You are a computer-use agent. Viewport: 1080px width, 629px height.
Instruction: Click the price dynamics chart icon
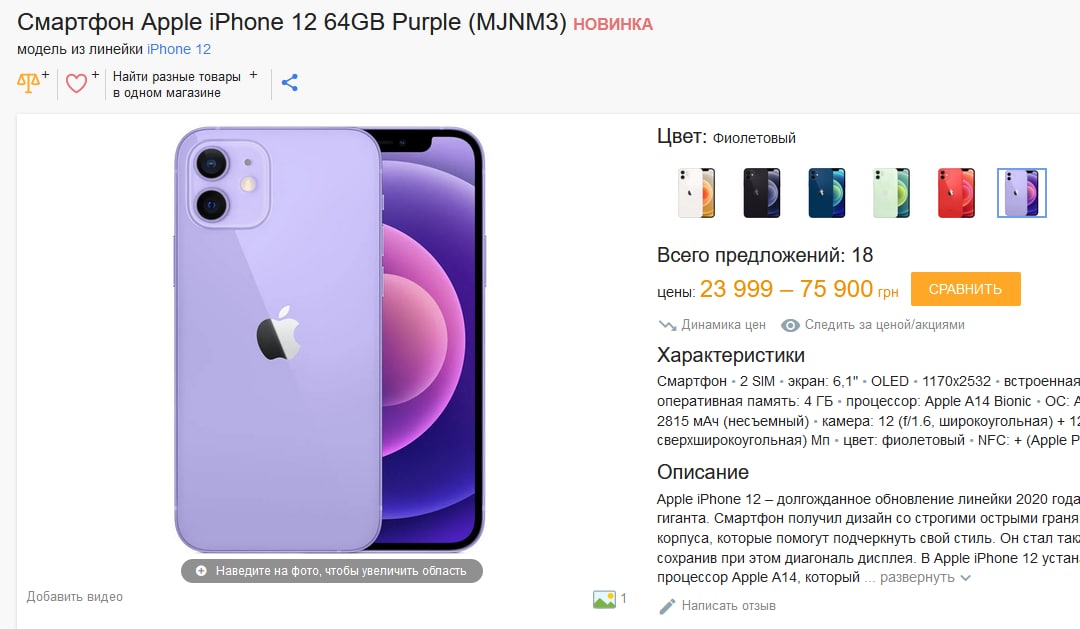click(x=667, y=325)
